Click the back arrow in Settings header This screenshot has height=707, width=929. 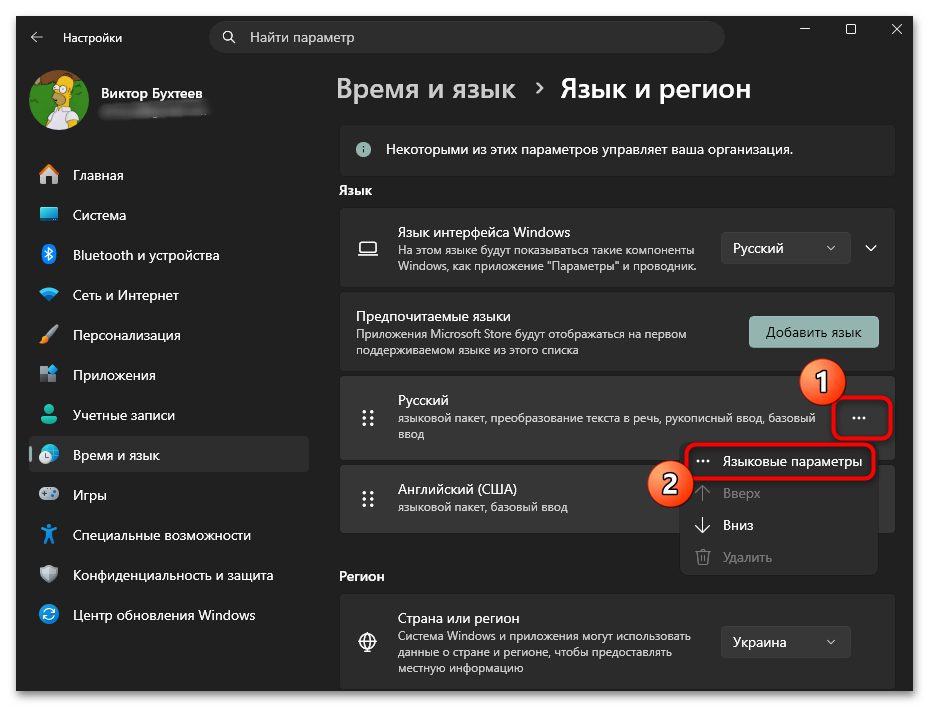(x=37, y=37)
